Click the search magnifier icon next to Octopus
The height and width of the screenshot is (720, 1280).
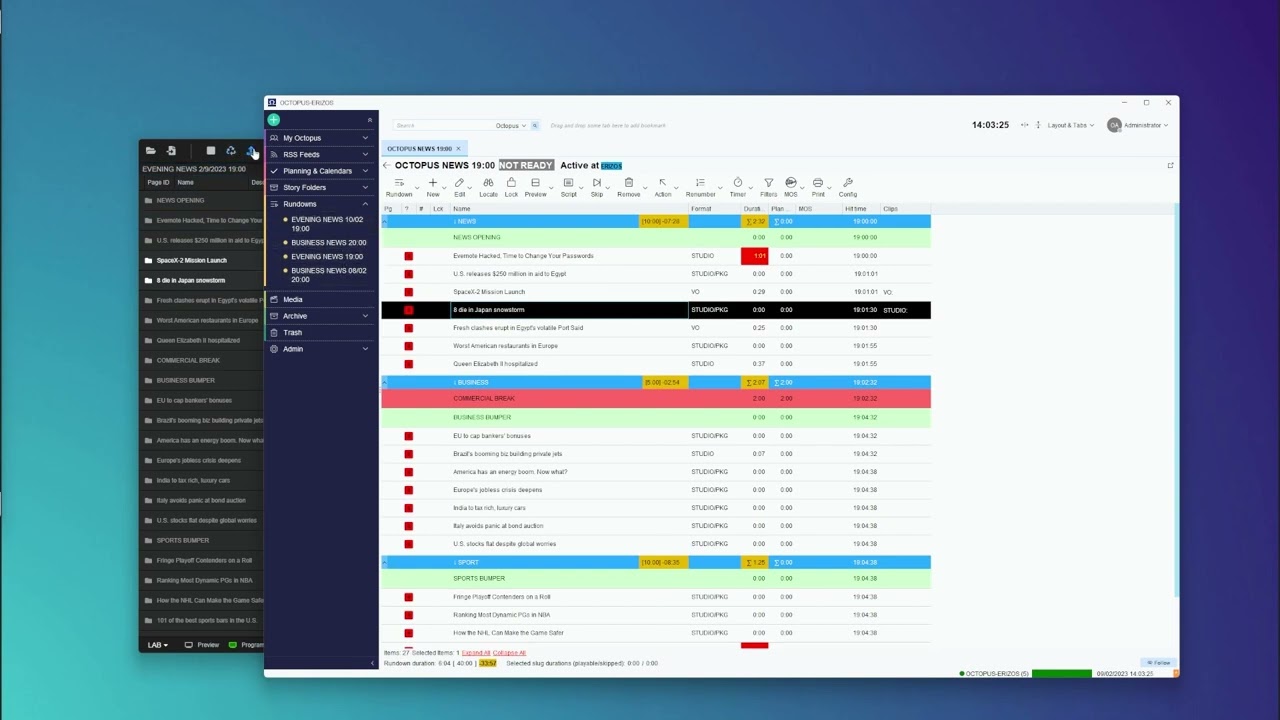coord(535,126)
